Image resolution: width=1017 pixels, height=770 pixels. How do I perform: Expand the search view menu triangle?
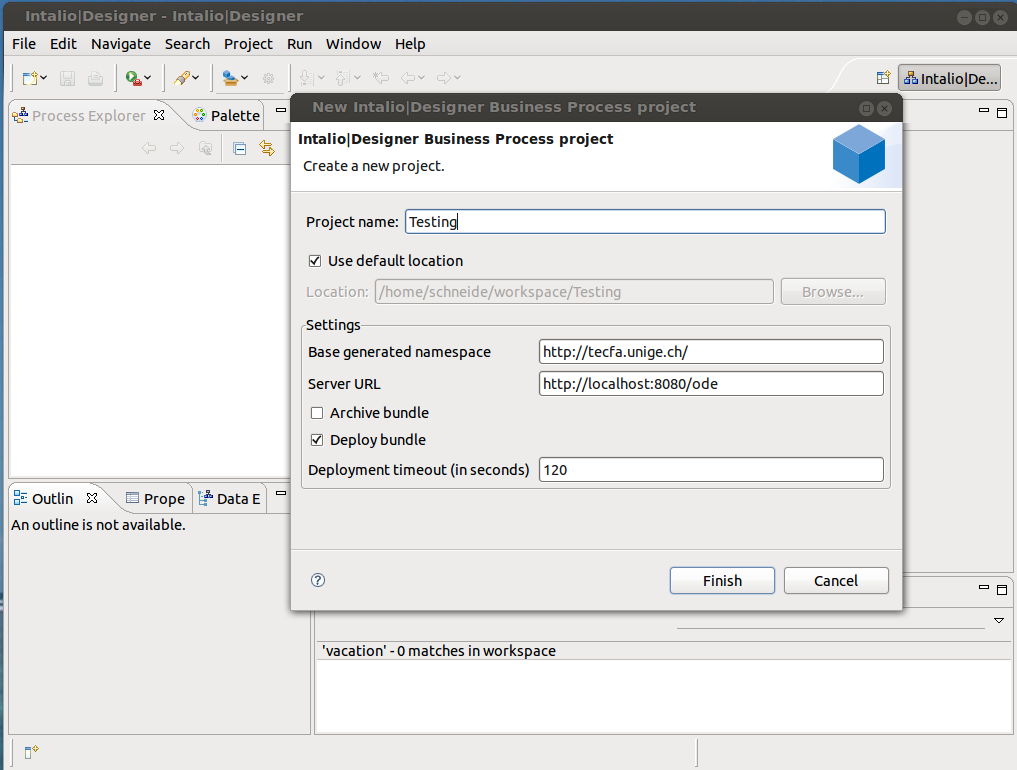click(x=998, y=621)
